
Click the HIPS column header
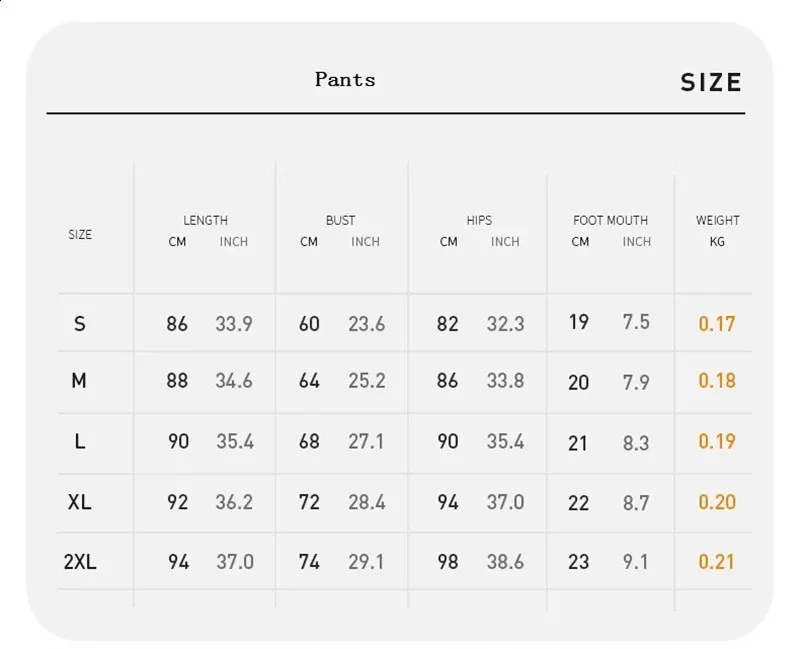pyautogui.click(x=479, y=220)
